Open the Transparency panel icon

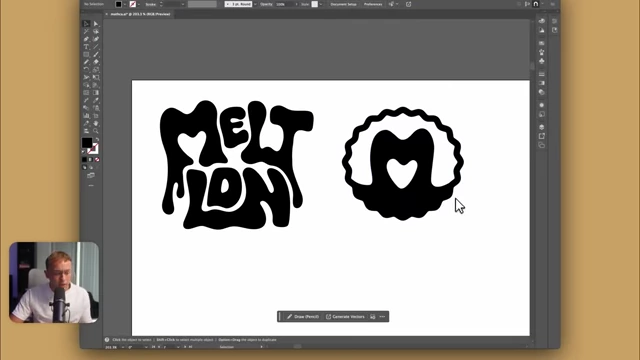[542, 93]
